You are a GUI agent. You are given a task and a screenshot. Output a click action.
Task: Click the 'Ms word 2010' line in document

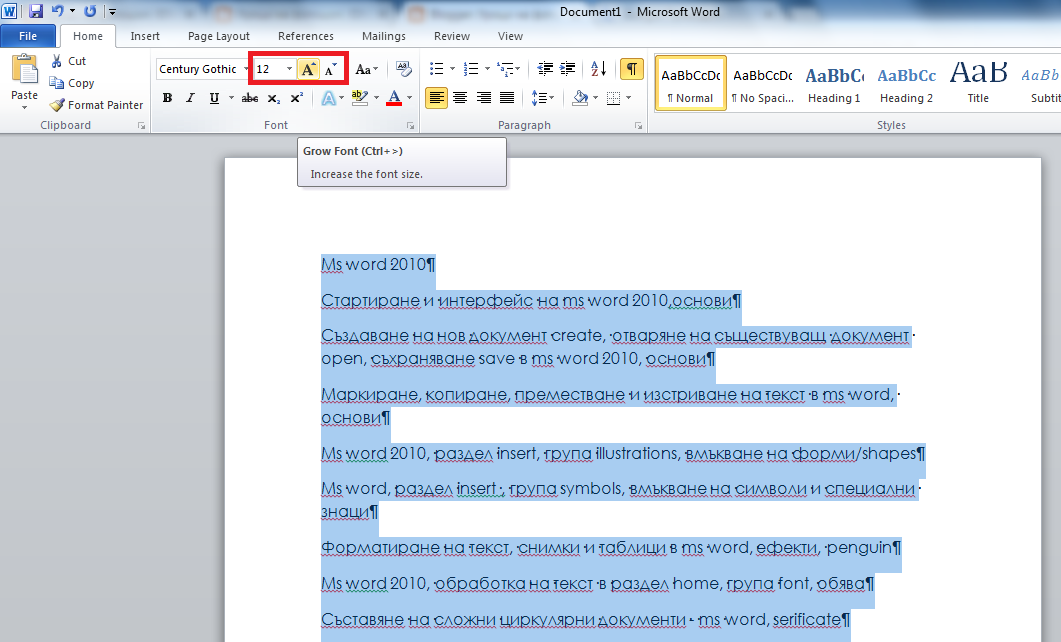(378, 264)
